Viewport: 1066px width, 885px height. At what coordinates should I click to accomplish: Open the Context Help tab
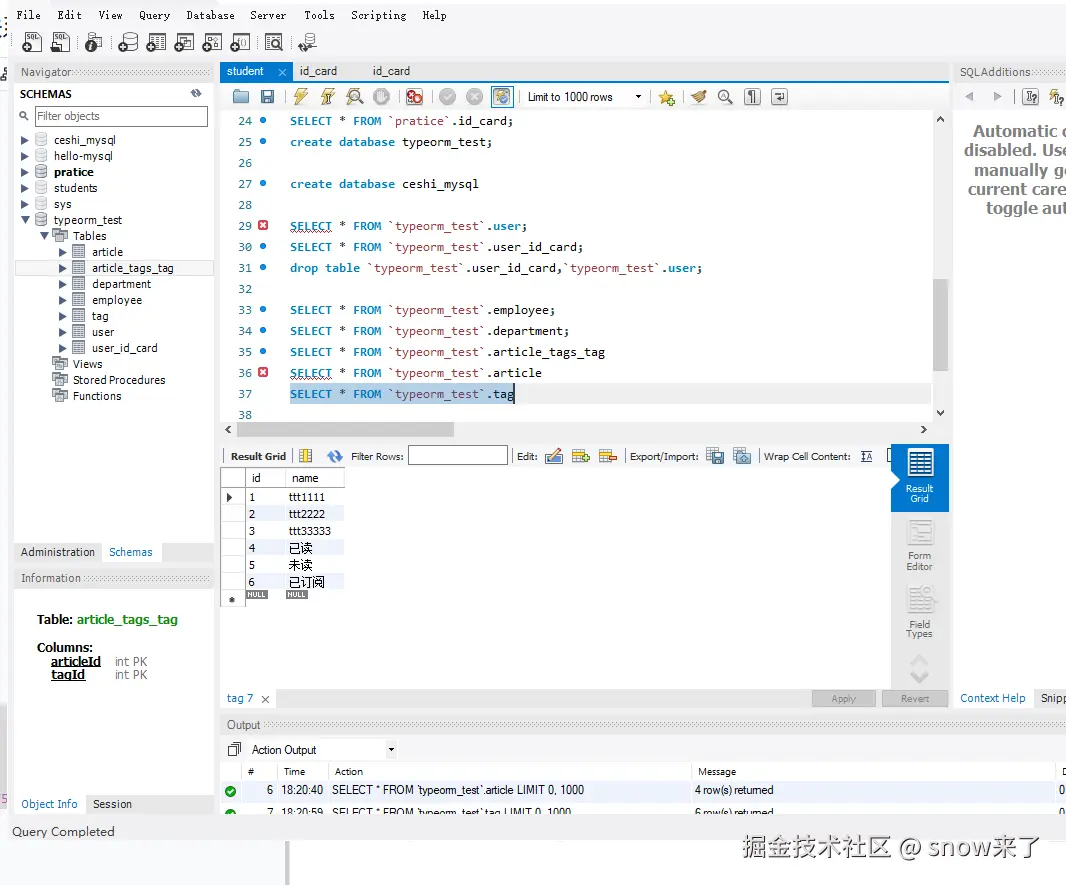[x=993, y=698]
